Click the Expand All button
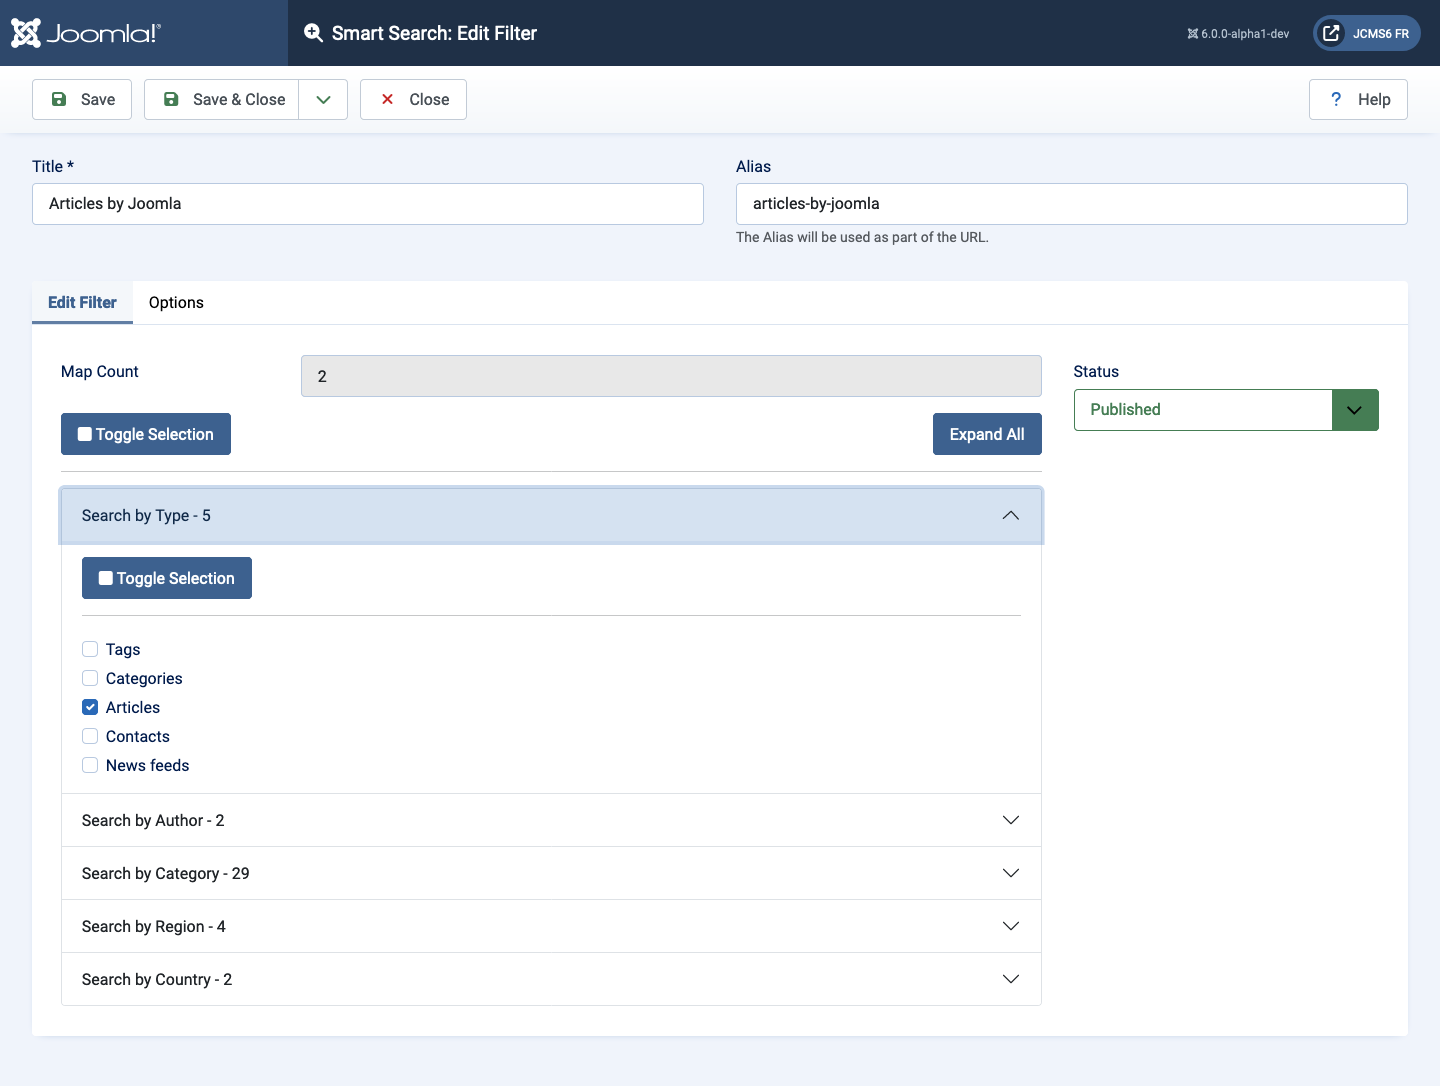The image size is (1440, 1086). [x=986, y=434]
